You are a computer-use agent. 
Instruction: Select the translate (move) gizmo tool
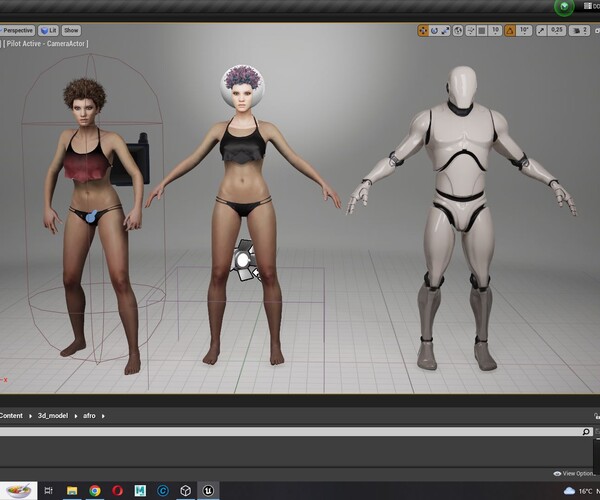coord(423,31)
